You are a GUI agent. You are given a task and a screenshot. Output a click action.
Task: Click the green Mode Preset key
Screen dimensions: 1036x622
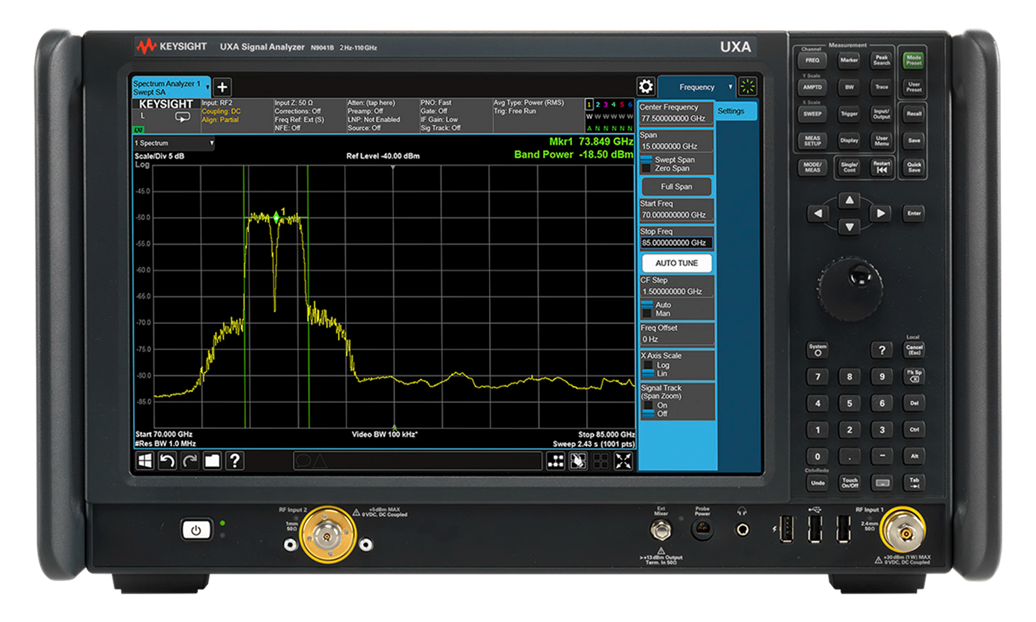pos(914,60)
